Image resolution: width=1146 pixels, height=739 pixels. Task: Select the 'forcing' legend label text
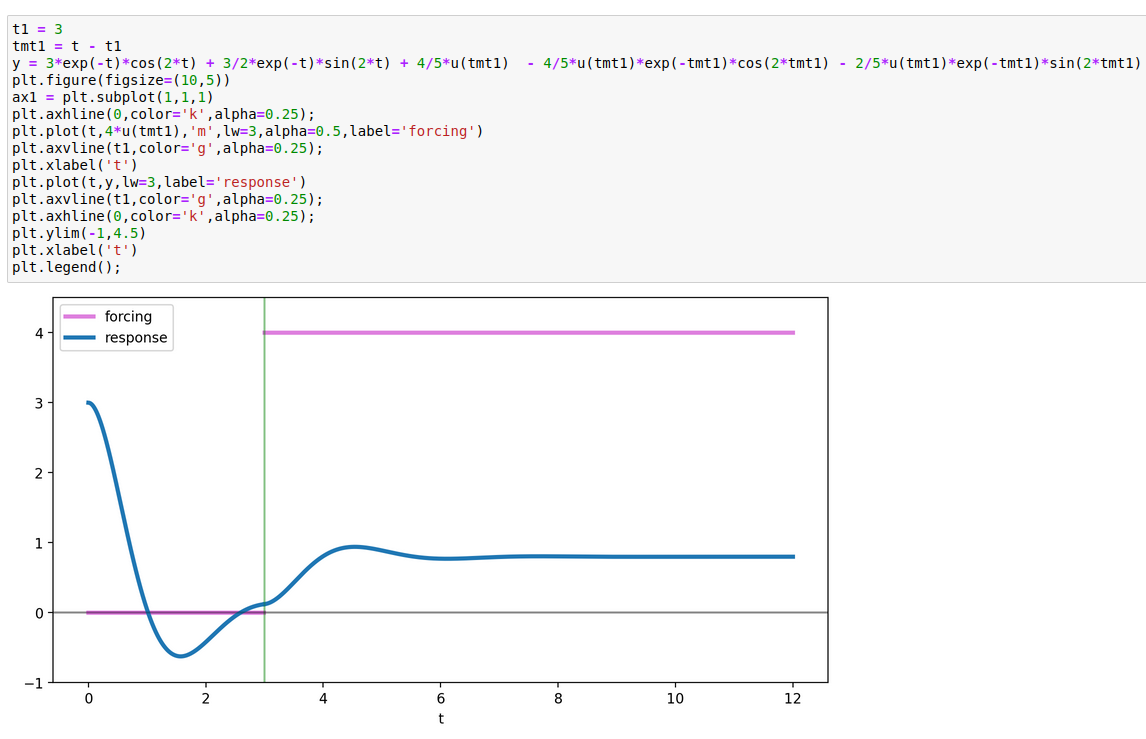(x=128, y=317)
